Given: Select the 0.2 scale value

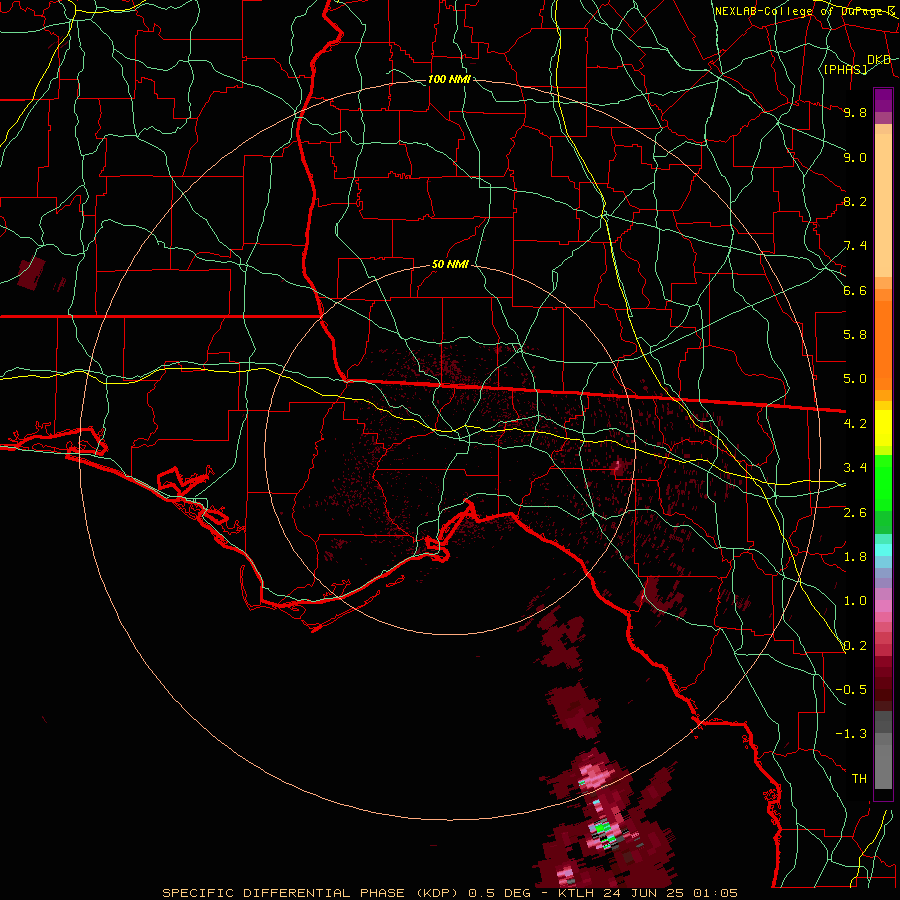Looking at the screenshot, I should pos(855,646).
